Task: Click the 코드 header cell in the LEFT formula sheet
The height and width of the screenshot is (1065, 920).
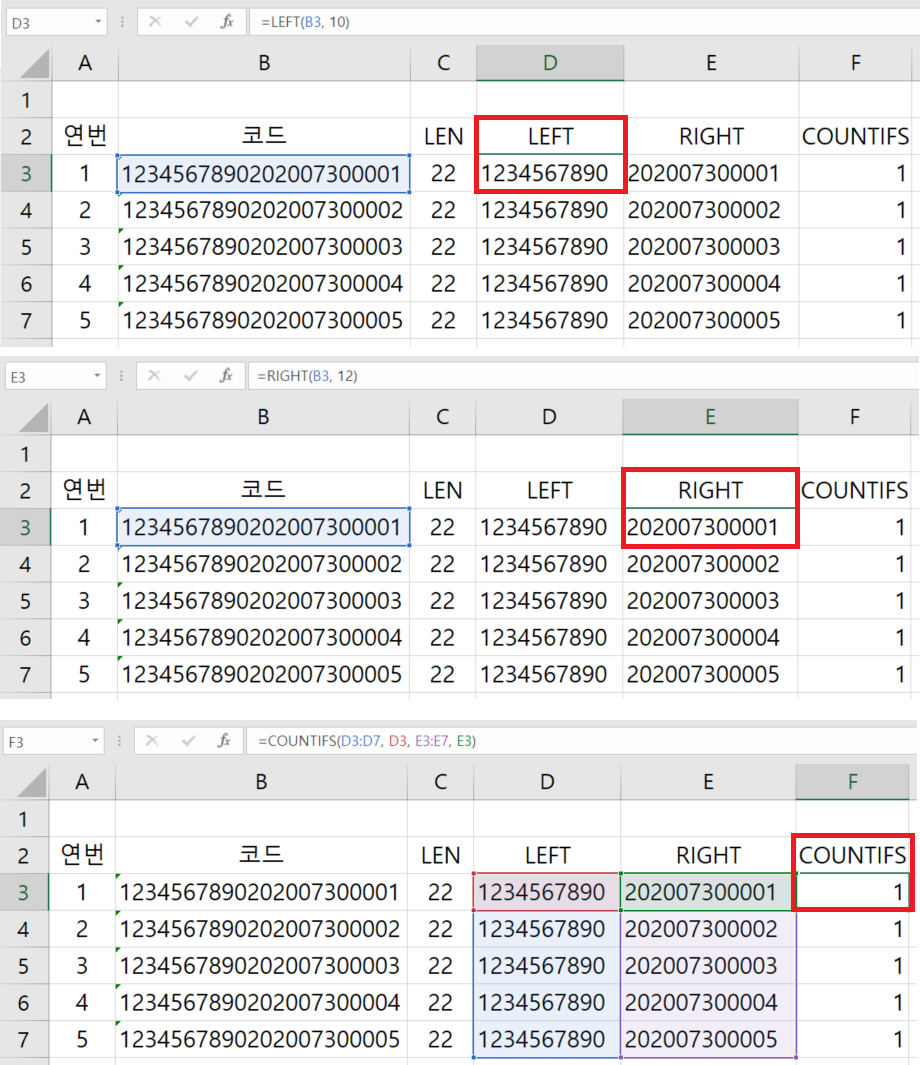Action: 264,137
